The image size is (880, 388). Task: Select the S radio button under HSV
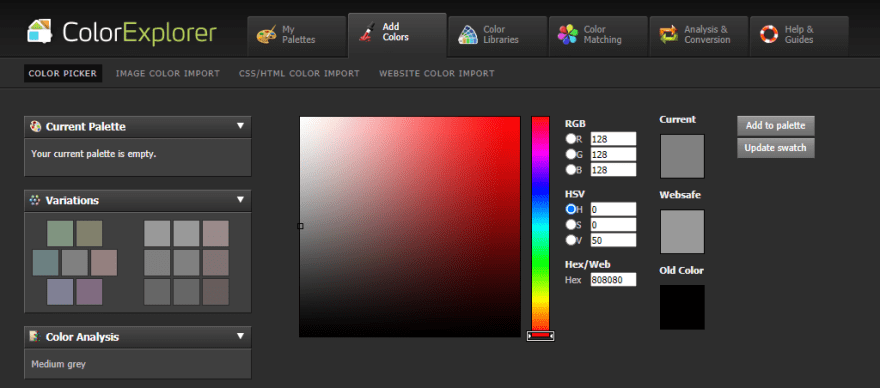point(571,225)
